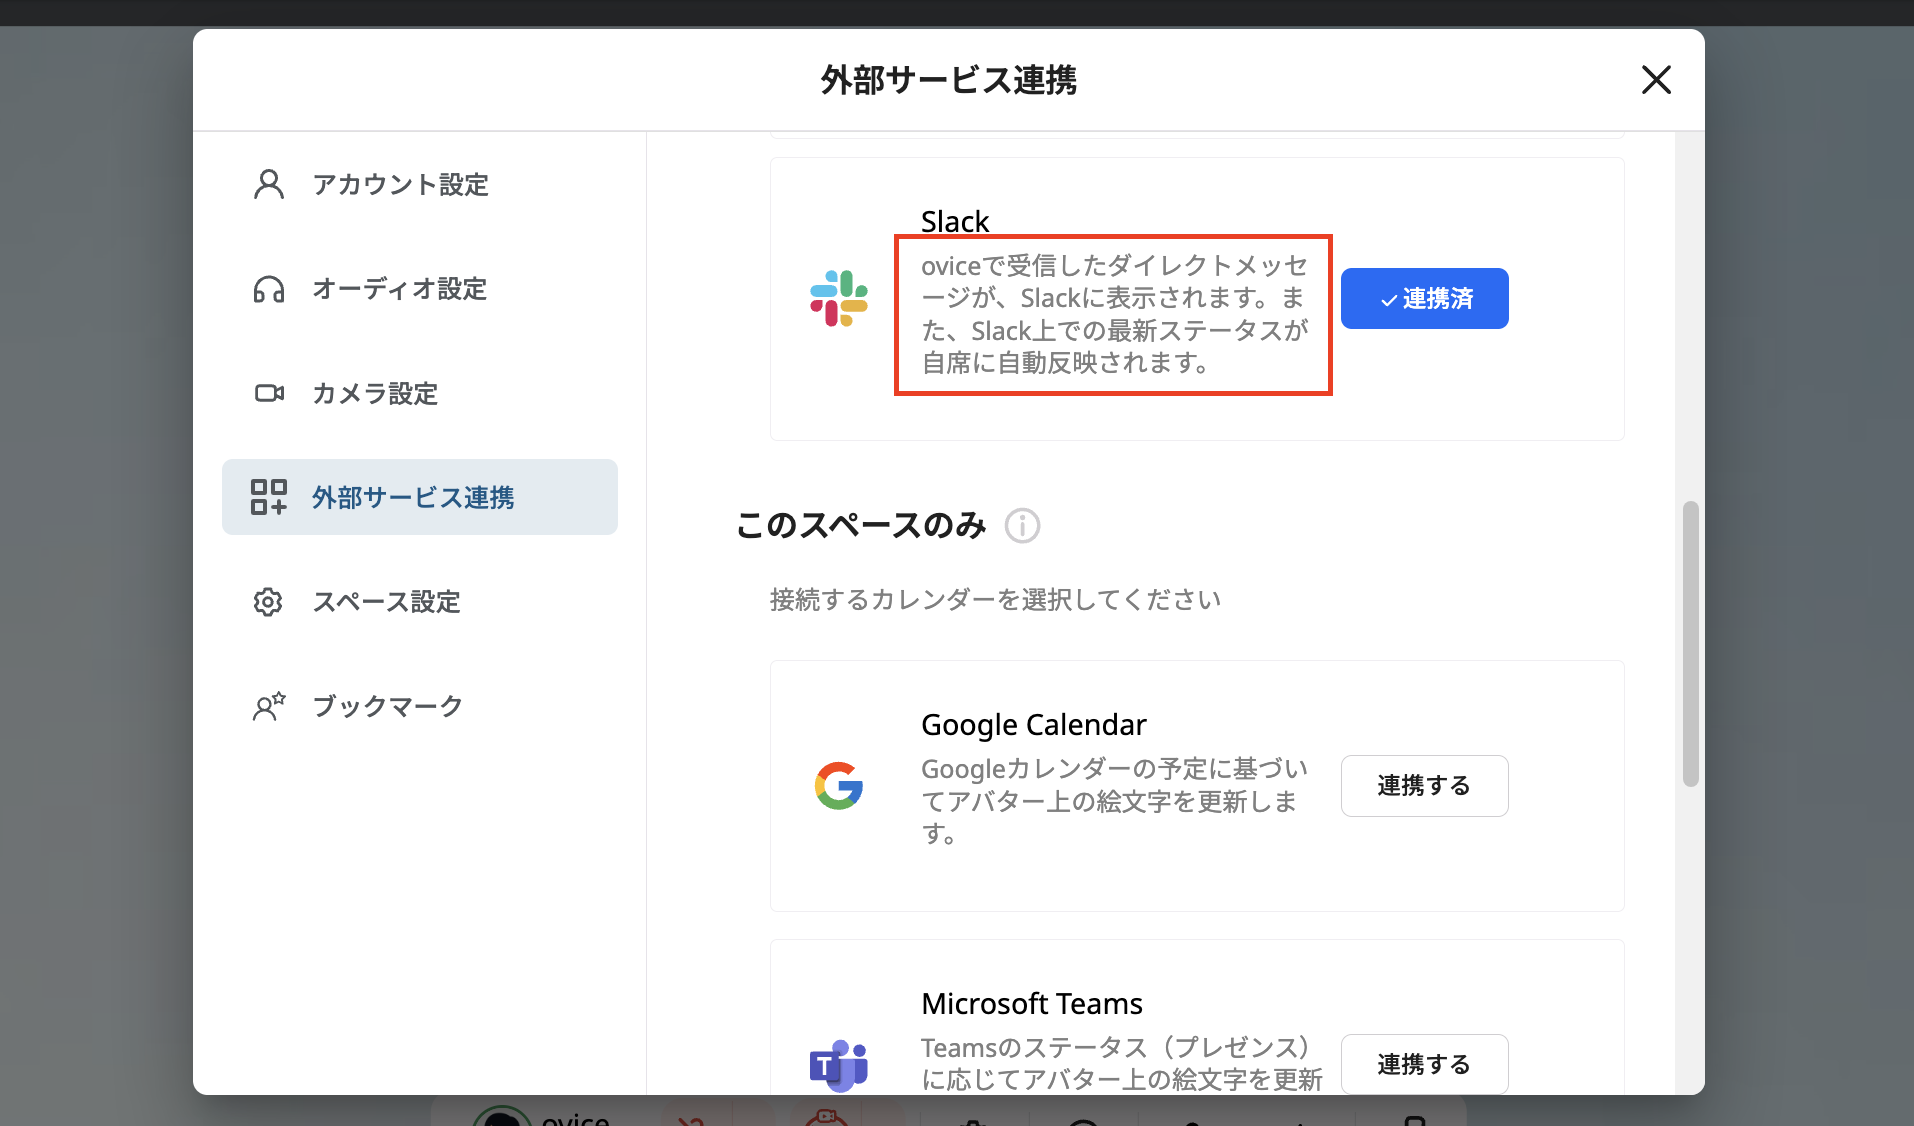The height and width of the screenshot is (1126, 1914).
Task: Click info icon beside このスペースのみ
Action: click(x=1022, y=525)
